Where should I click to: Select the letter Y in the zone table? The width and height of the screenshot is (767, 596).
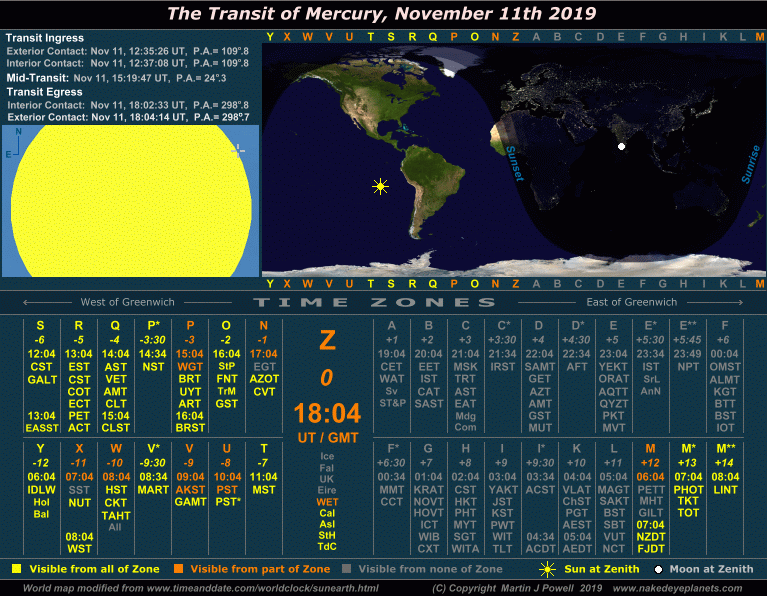[x=40, y=448]
